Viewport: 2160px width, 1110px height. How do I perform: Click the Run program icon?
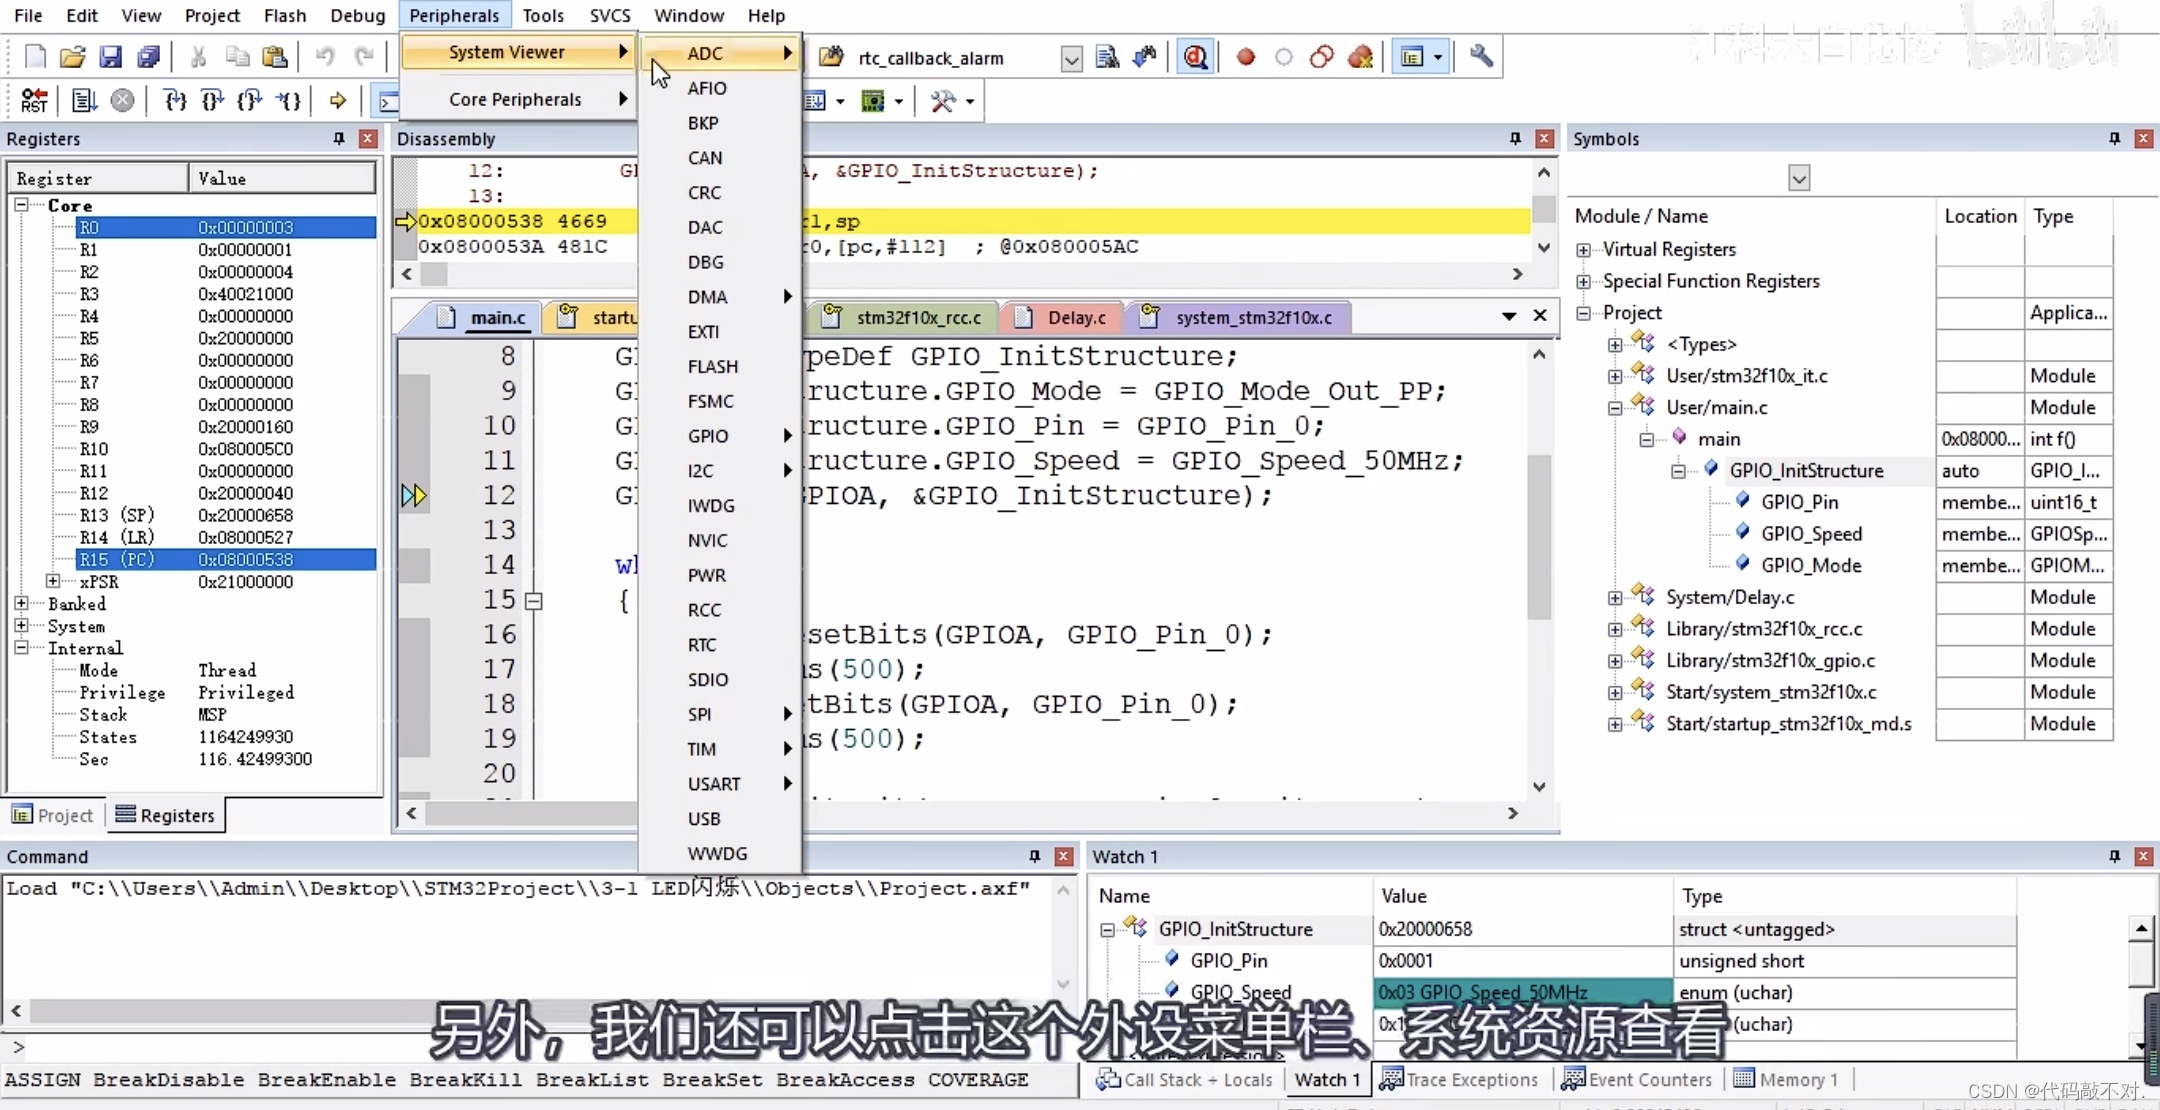click(x=84, y=100)
